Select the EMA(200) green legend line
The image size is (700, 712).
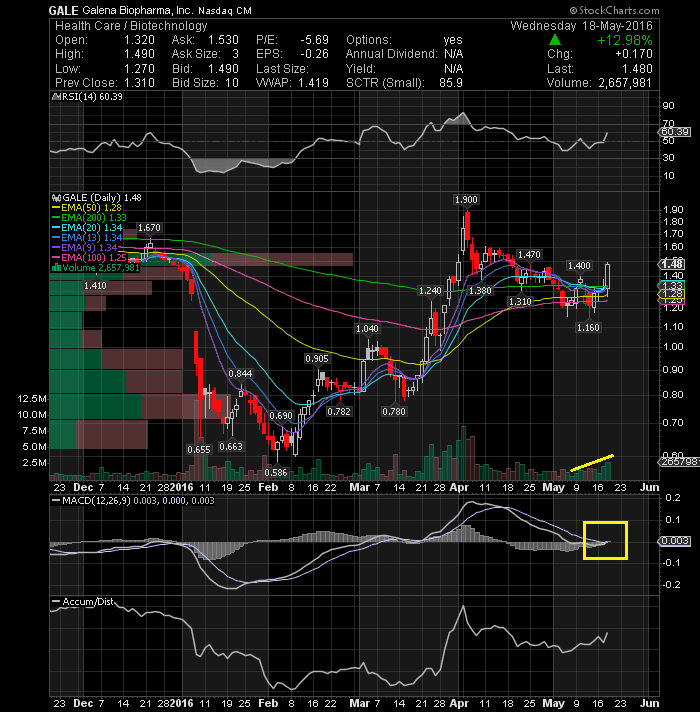[x=56, y=218]
